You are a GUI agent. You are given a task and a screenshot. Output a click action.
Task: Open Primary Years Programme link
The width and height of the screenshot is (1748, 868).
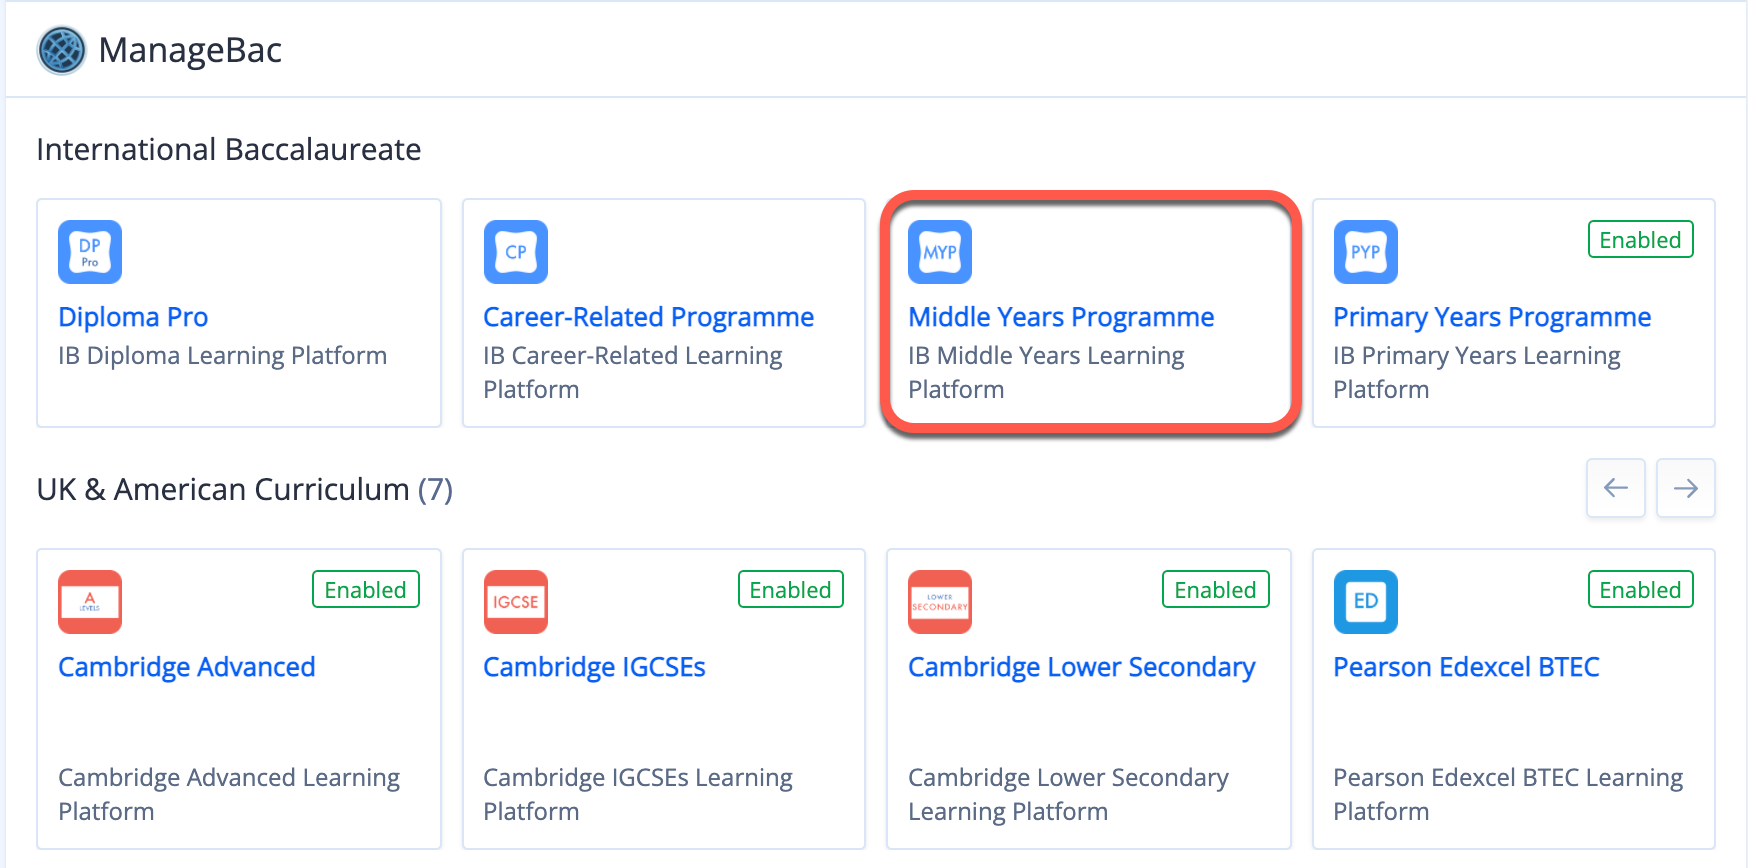[x=1492, y=317]
